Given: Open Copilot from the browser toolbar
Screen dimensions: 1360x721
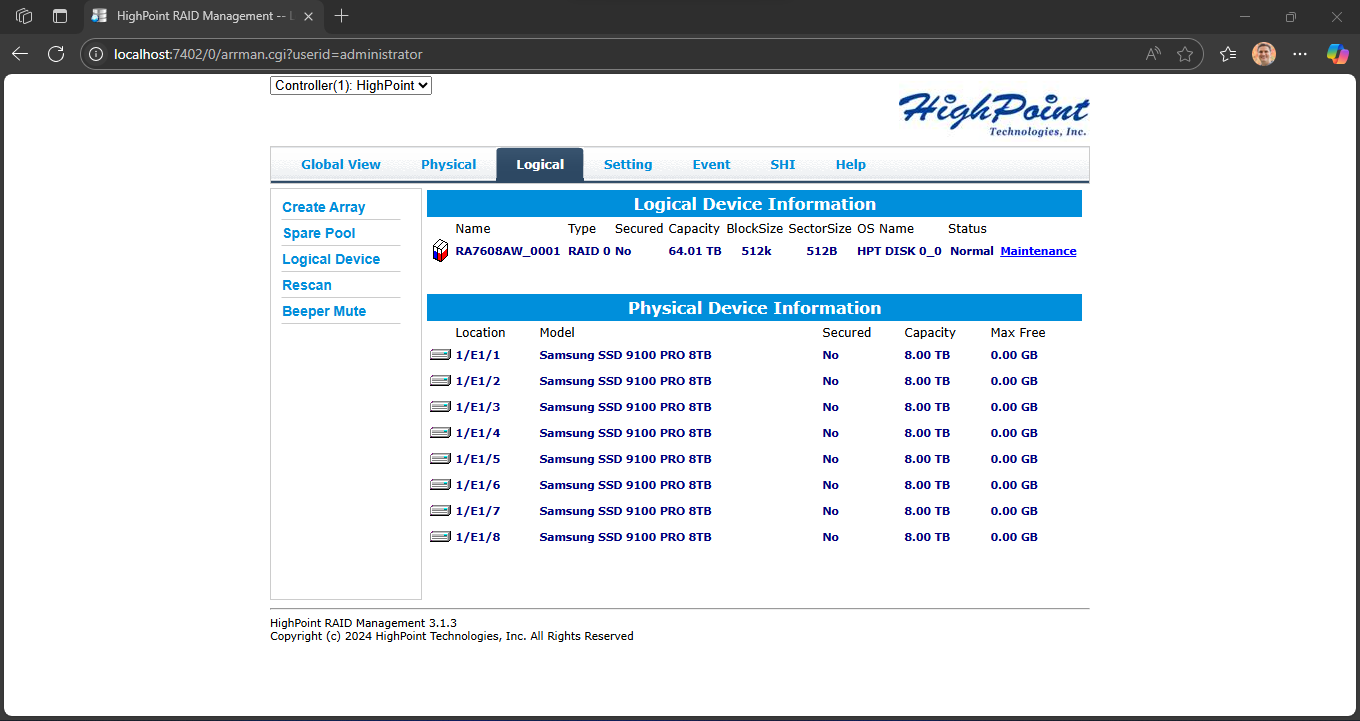Looking at the screenshot, I should click(x=1337, y=54).
